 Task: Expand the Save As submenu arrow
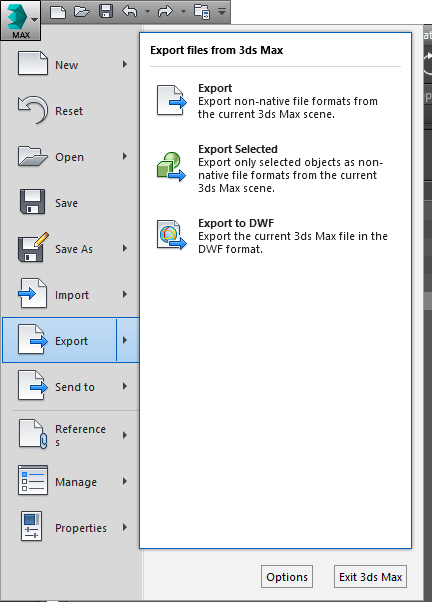(x=125, y=248)
